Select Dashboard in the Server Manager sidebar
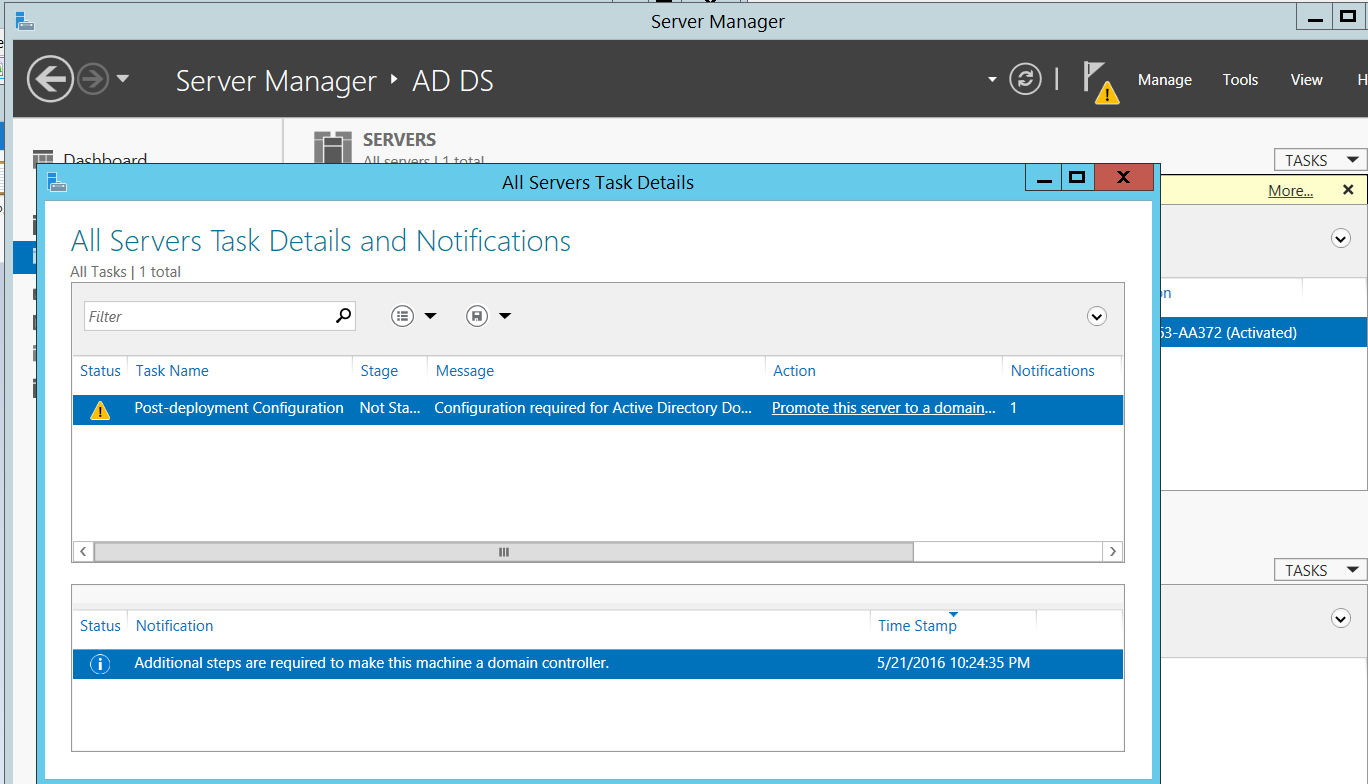This screenshot has height=784, width=1368. pos(104,160)
